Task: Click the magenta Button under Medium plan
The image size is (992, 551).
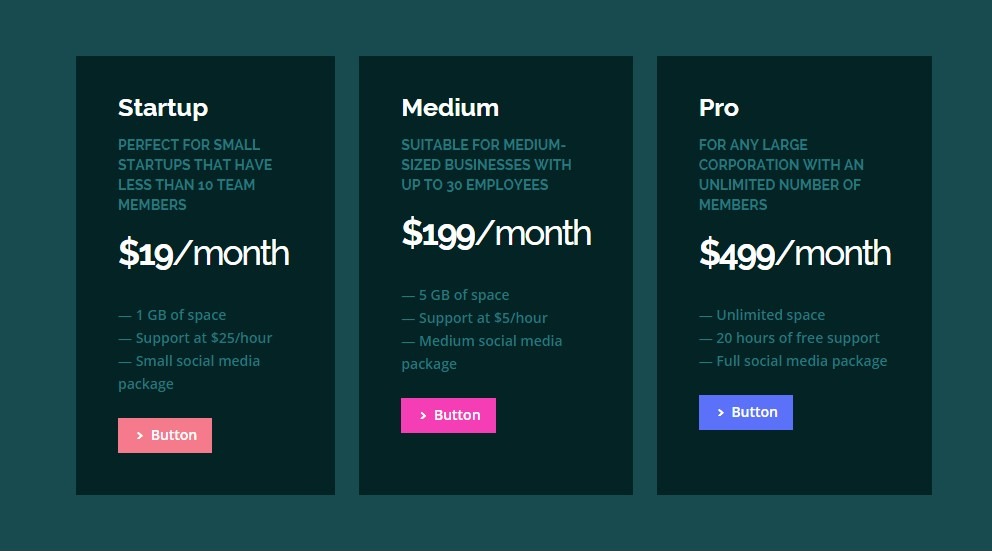Action: 448,415
